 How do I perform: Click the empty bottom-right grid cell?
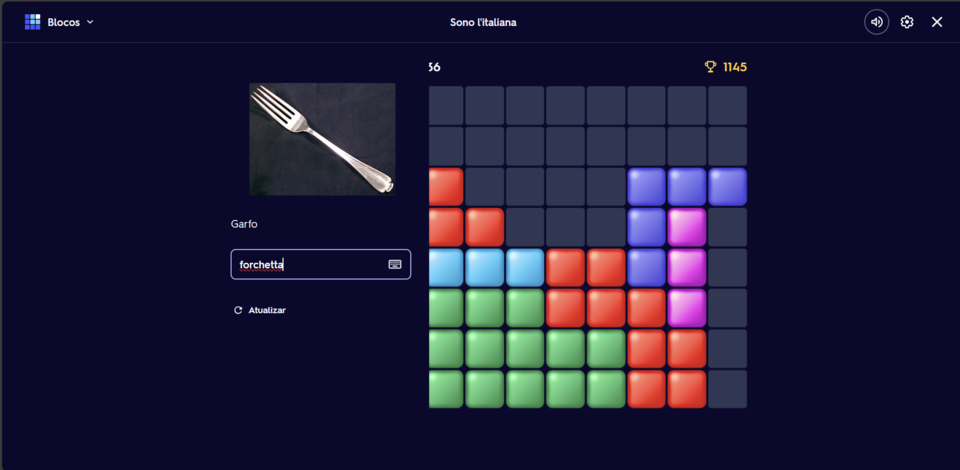click(x=727, y=389)
